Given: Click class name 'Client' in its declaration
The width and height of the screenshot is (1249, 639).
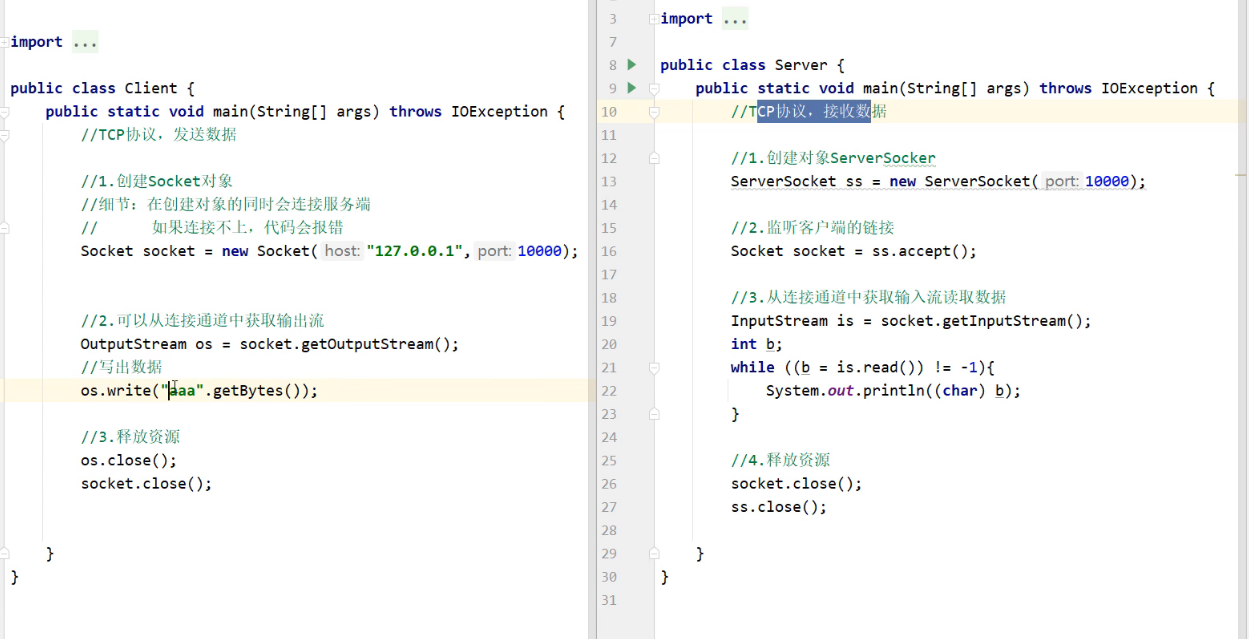Looking at the screenshot, I should click(151, 88).
